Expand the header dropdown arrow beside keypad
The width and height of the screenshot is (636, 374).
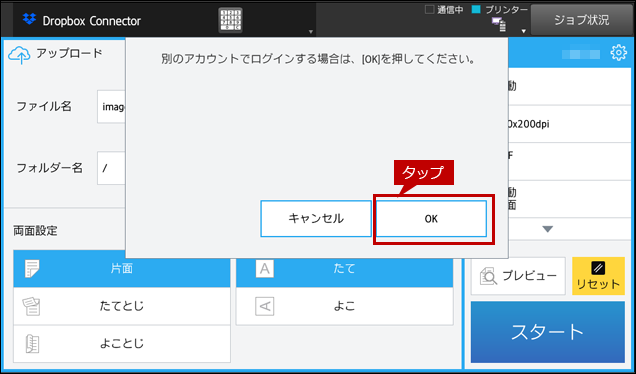(311, 32)
